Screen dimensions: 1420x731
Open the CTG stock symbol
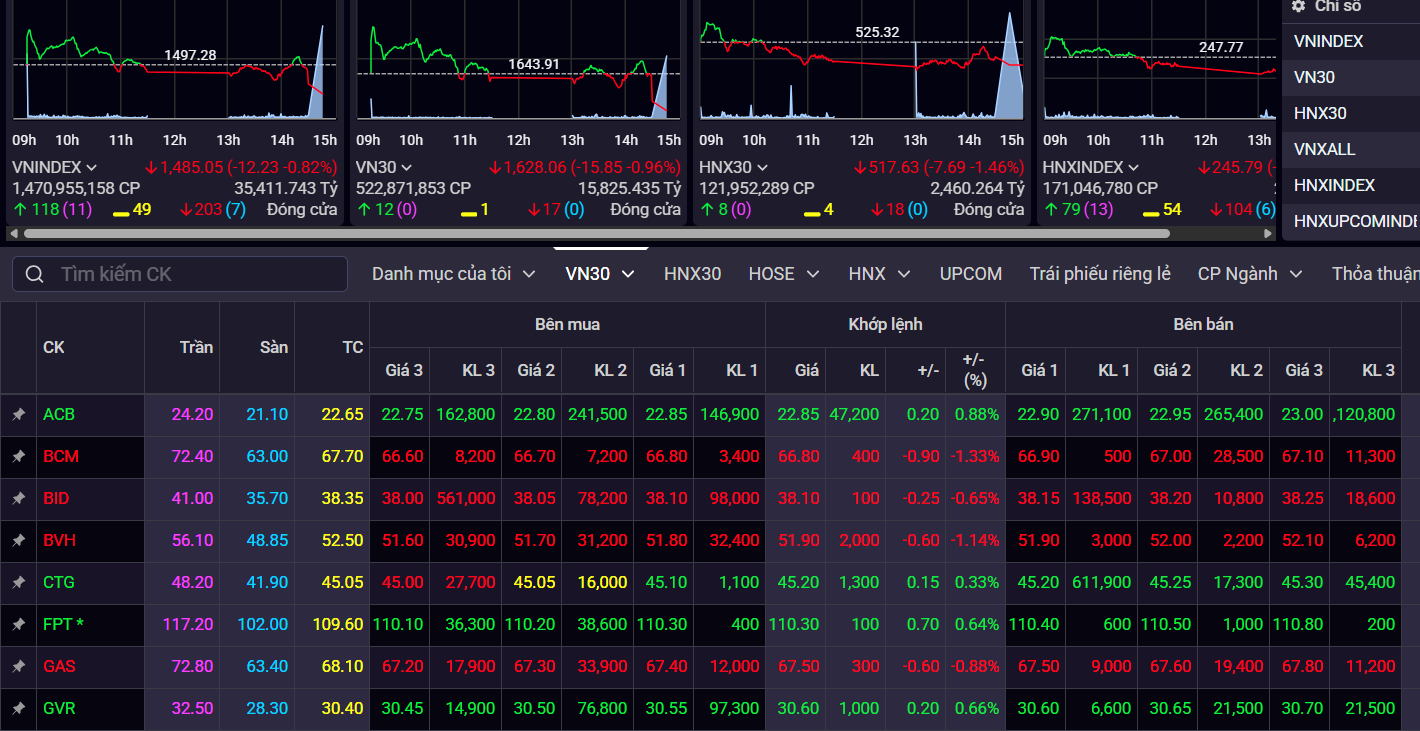pyautogui.click(x=59, y=582)
